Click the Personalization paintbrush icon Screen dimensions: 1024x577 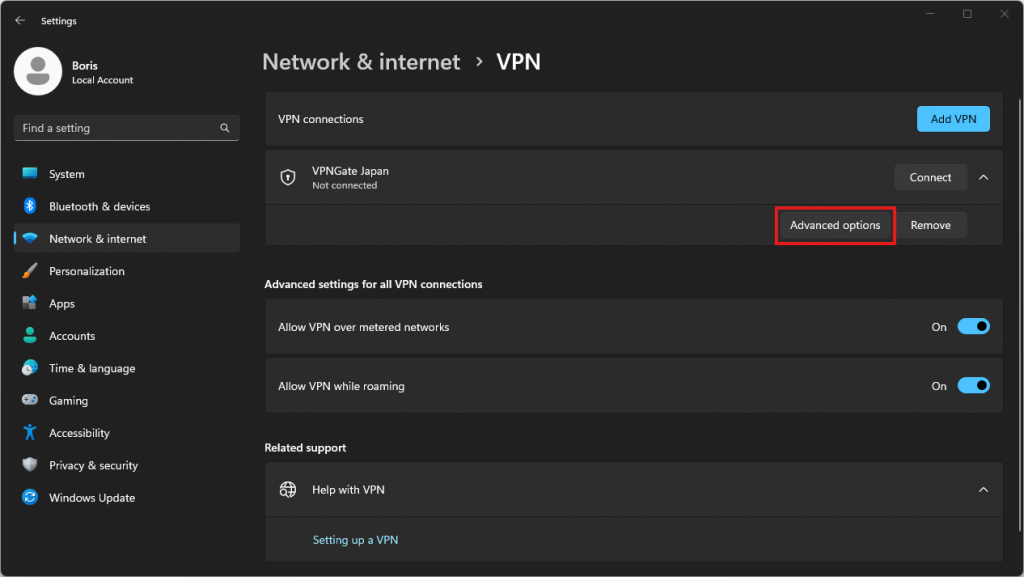point(30,271)
